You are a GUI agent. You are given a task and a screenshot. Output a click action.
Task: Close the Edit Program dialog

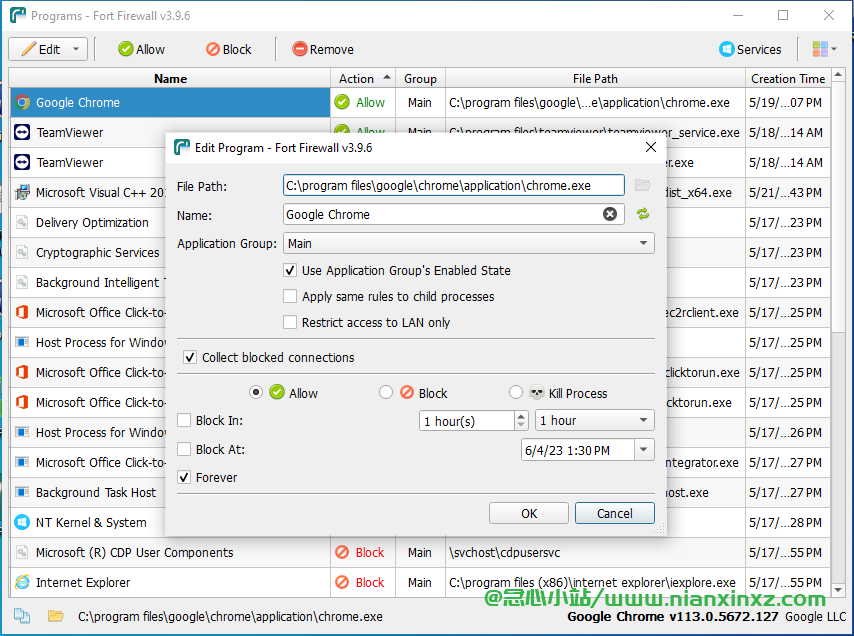click(650, 147)
